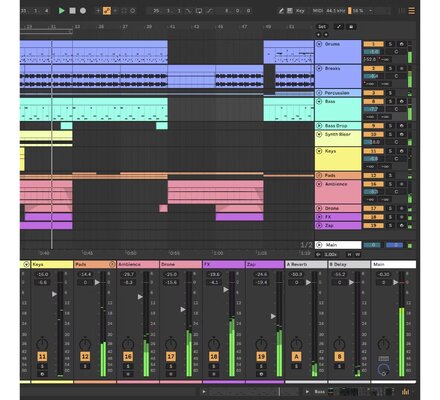This screenshot has width=440, height=400.
Task: Fold the Keys track in arrangement
Action: (319, 151)
